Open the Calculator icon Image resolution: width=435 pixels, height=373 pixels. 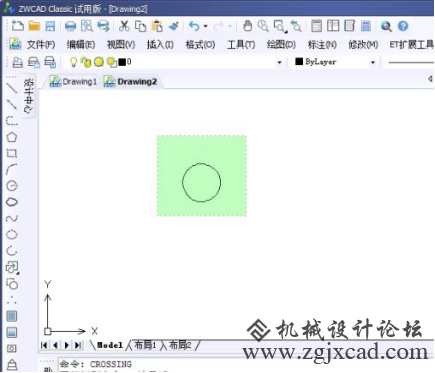click(366, 26)
